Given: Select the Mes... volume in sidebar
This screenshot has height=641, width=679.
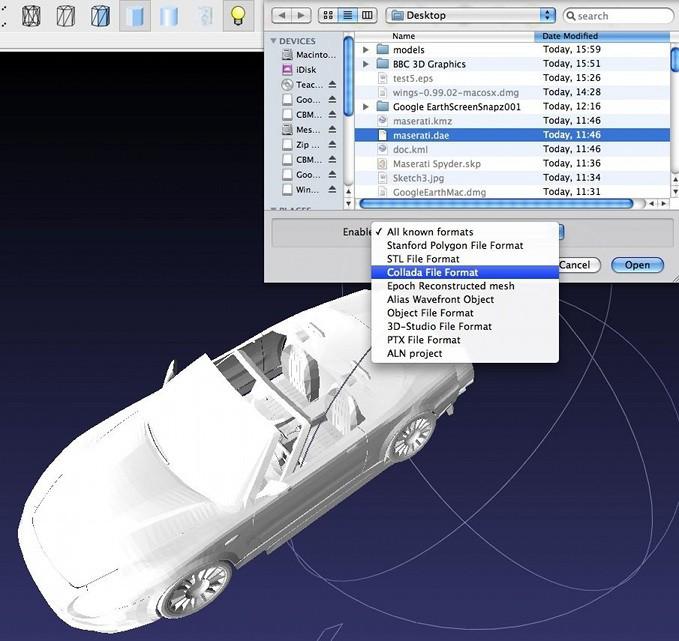Looking at the screenshot, I should 301,130.
